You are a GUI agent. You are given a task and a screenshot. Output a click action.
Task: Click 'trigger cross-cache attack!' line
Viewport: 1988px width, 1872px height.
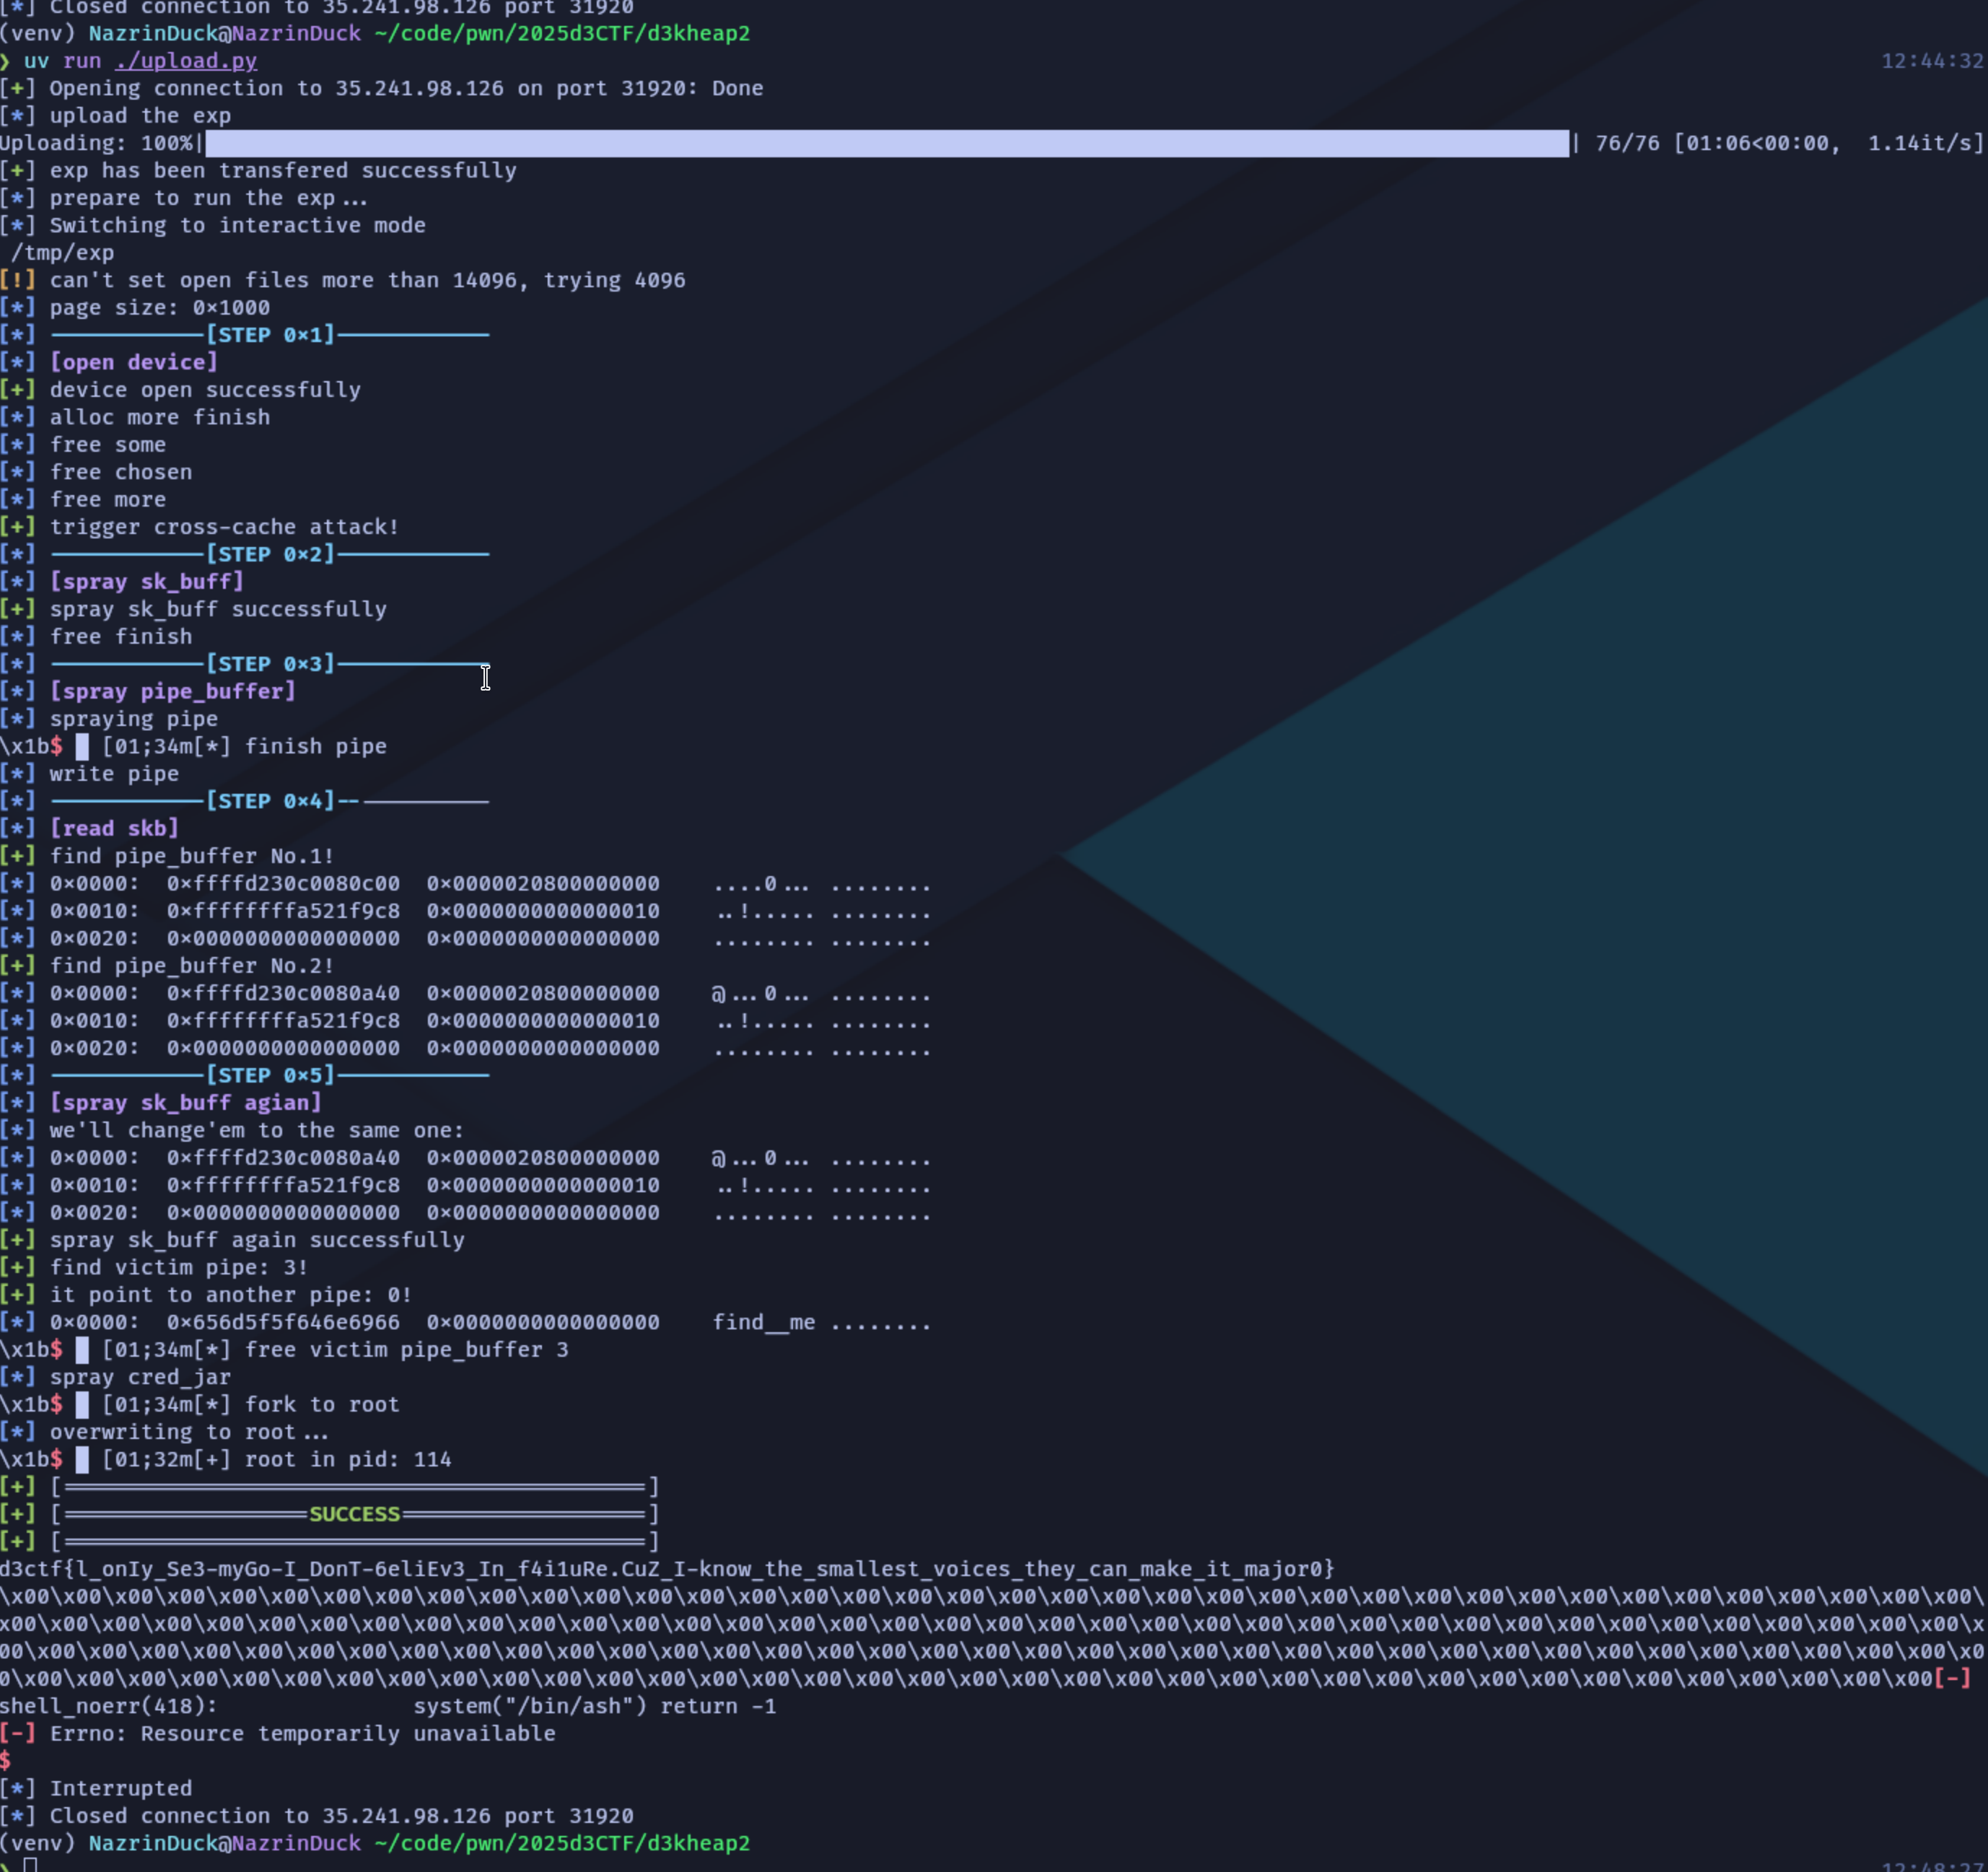pyautogui.click(x=224, y=527)
